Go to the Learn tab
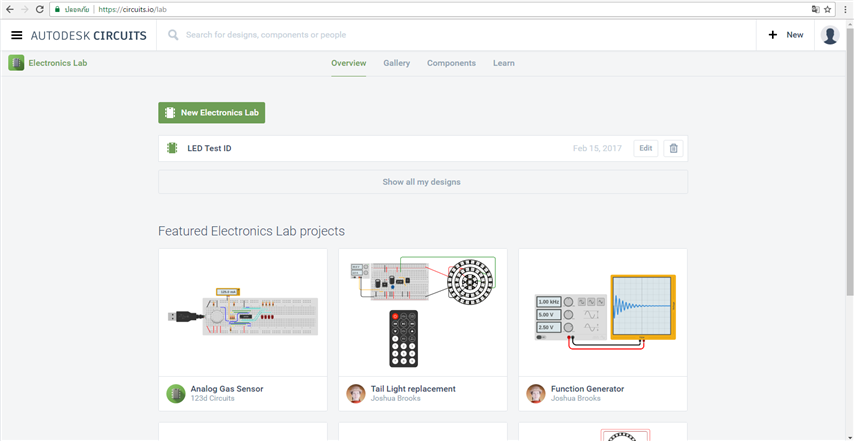Image resolution: width=854 pixels, height=441 pixels. 503,63
